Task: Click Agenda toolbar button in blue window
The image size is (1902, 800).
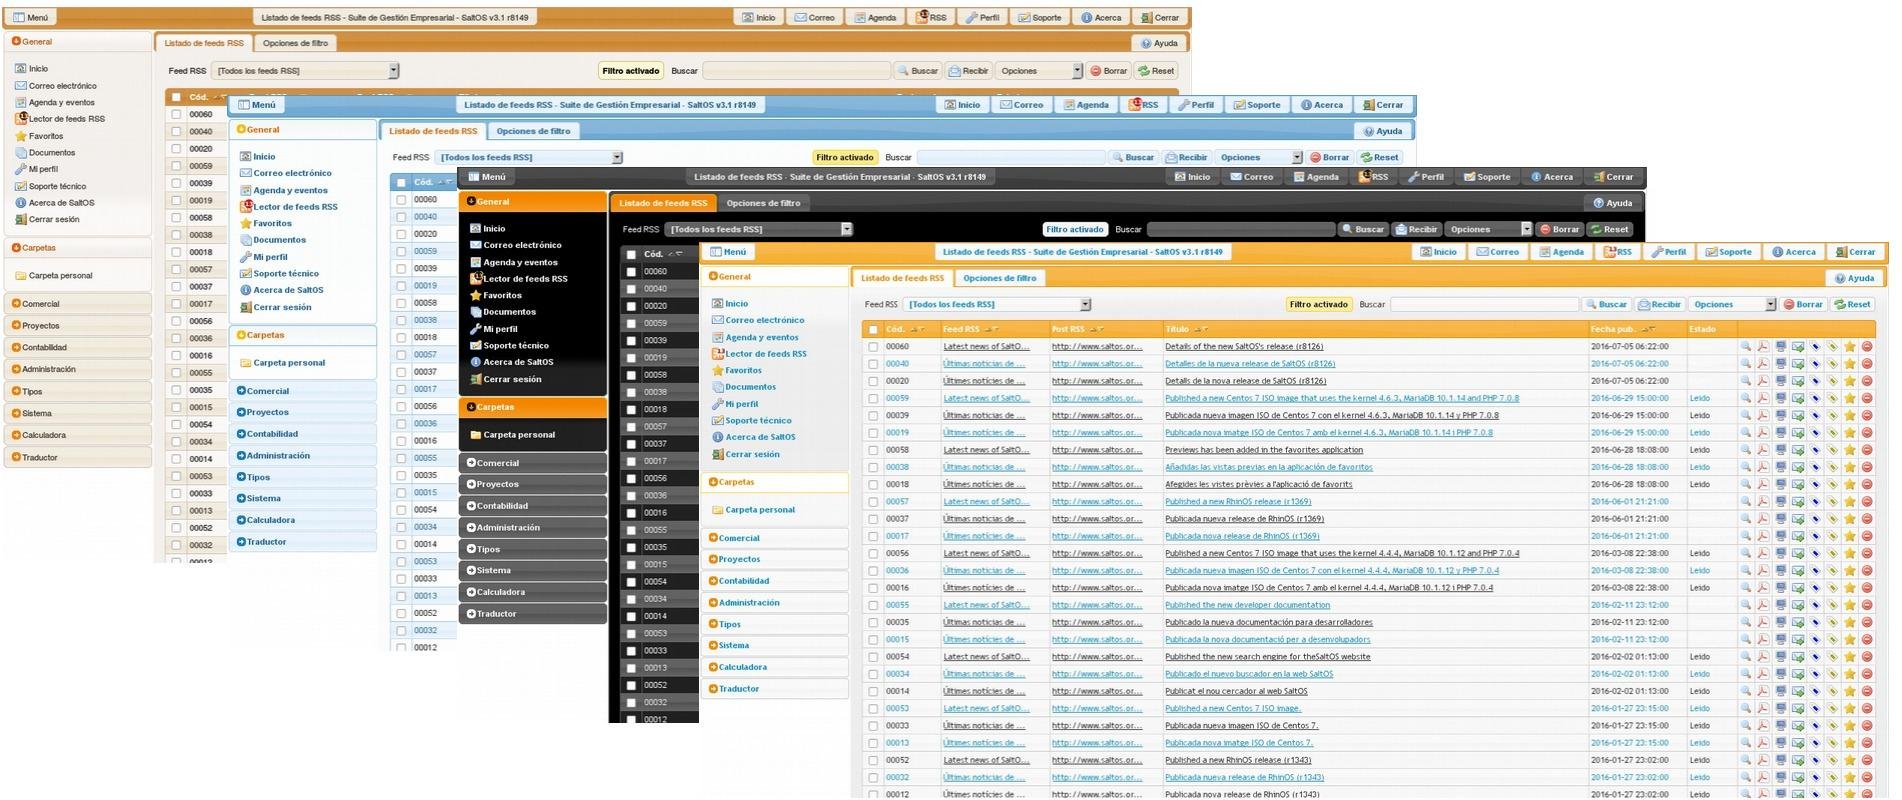Action: 1086,105
